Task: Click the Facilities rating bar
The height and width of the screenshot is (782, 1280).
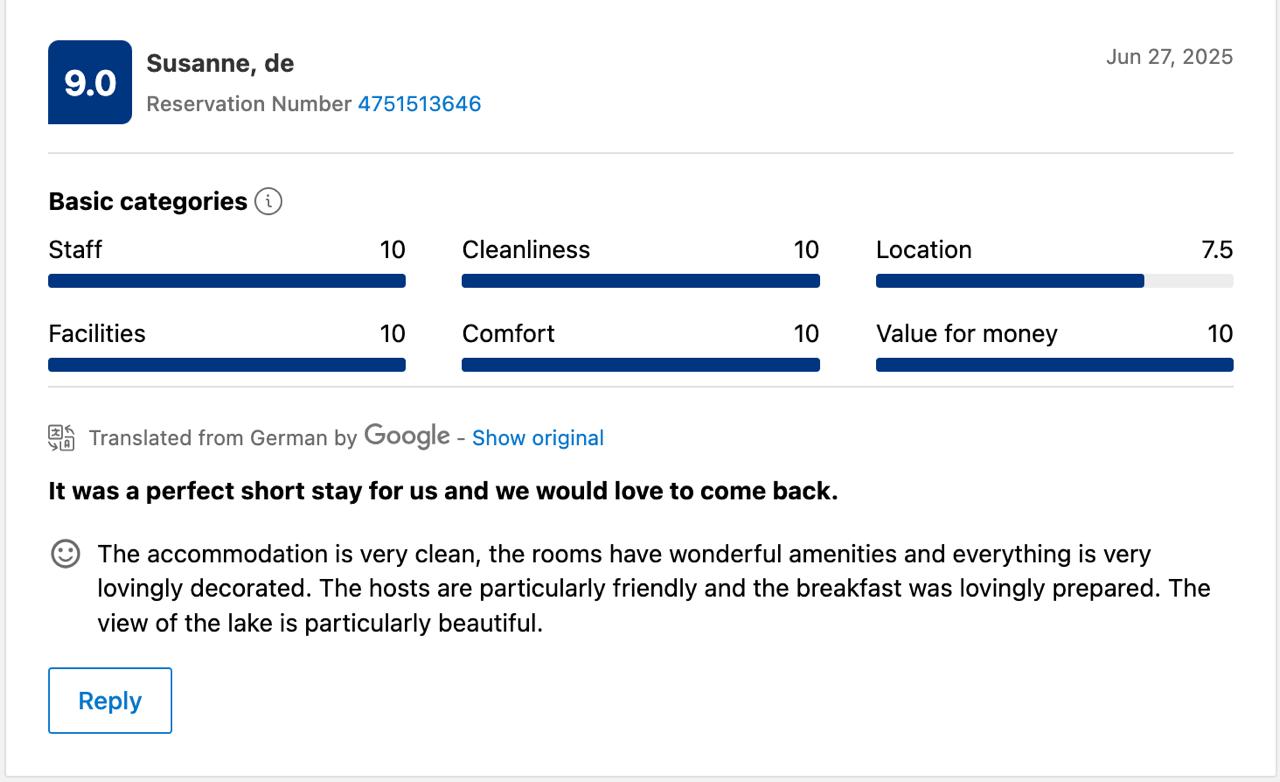Action: coord(227,365)
